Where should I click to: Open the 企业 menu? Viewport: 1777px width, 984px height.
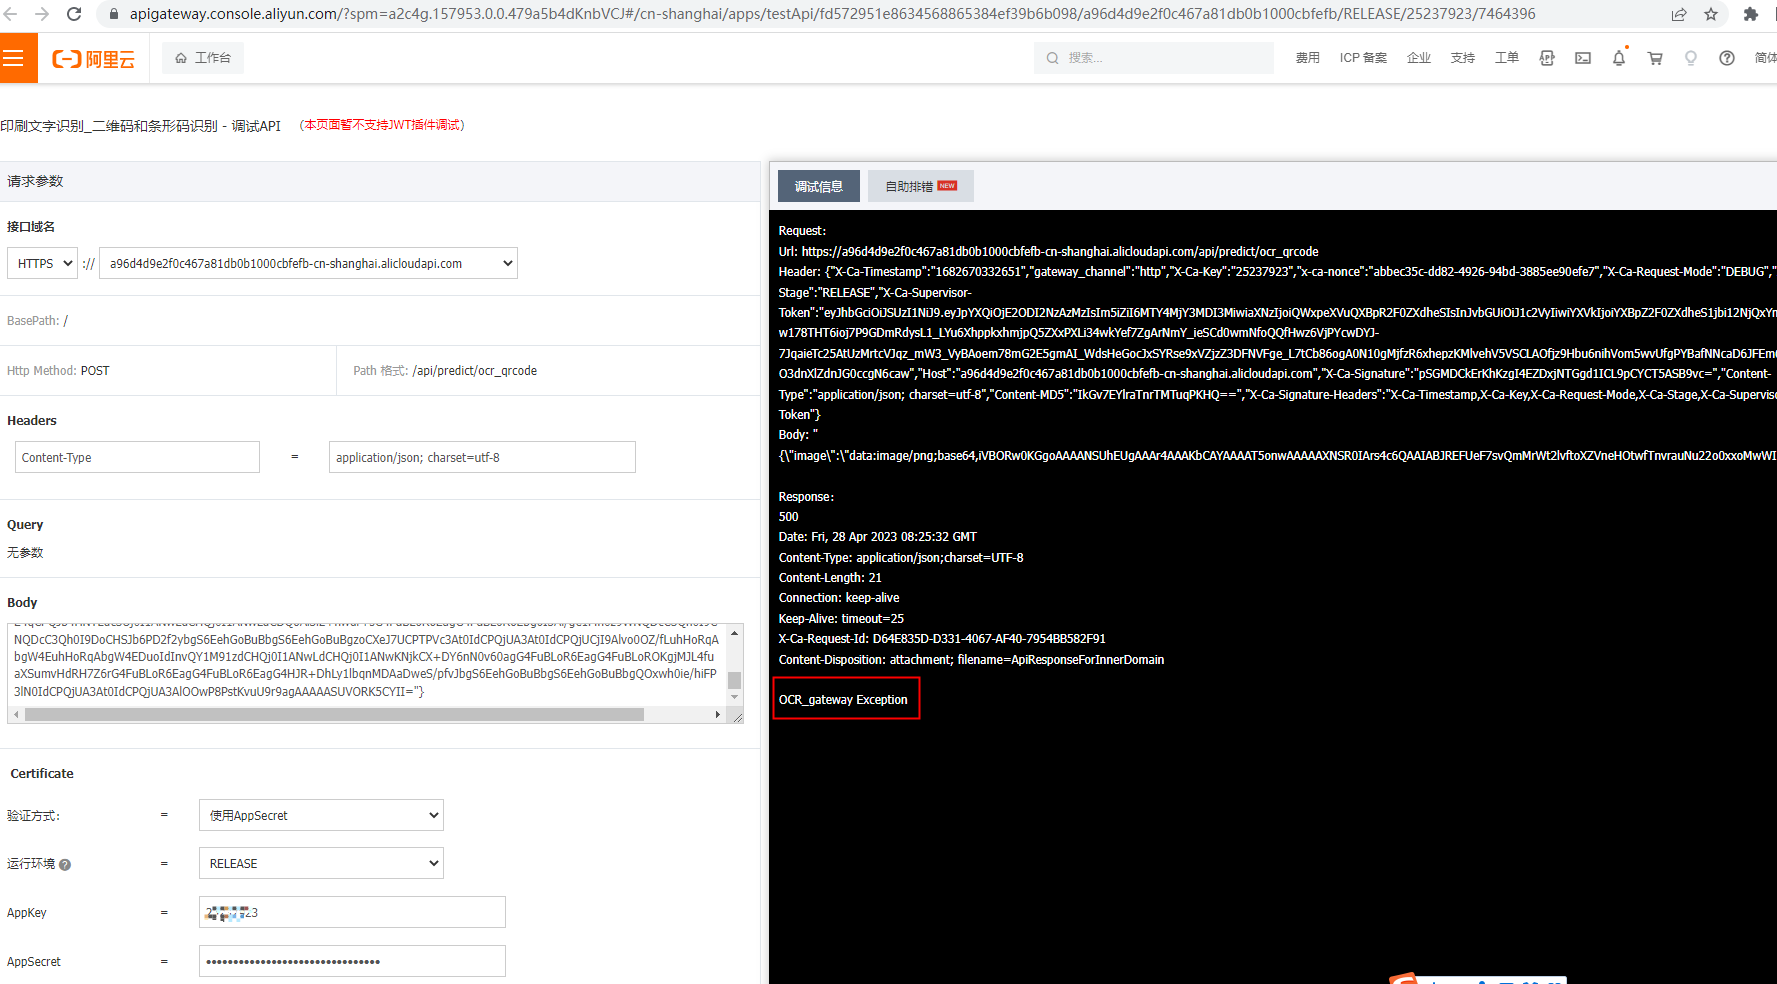pos(1418,58)
